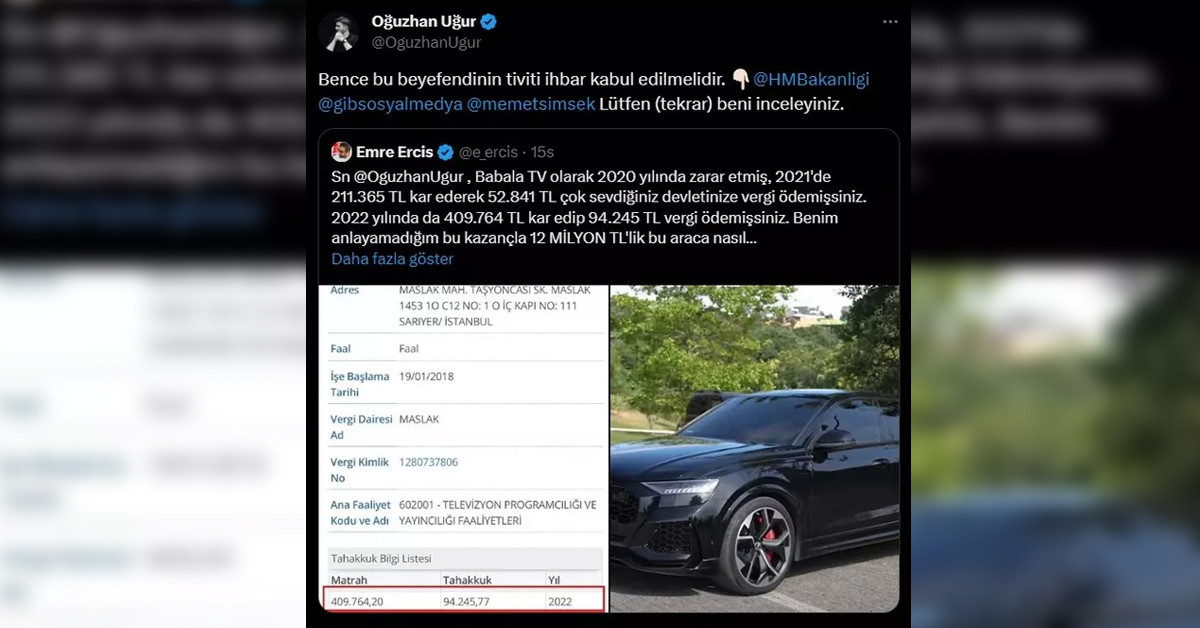Click the verified badge next to Emre Ercis
Viewport: 1200px width, 628px height.
[x=445, y=152]
